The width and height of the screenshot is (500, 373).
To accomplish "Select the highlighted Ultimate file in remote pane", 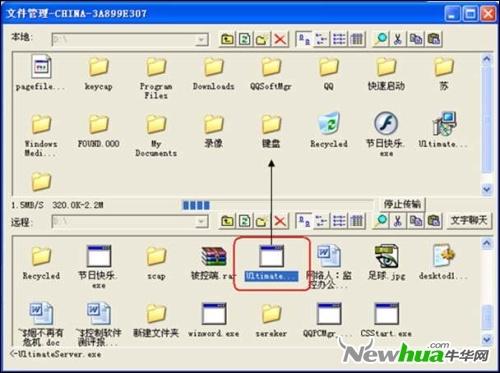I will coord(271,262).
